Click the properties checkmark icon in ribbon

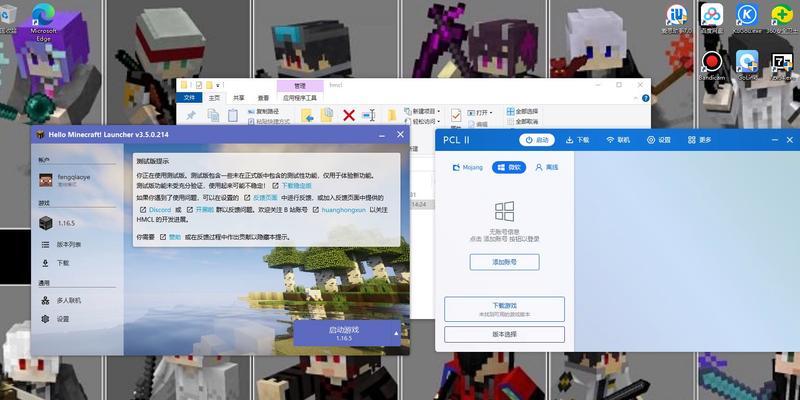[456, 116]
